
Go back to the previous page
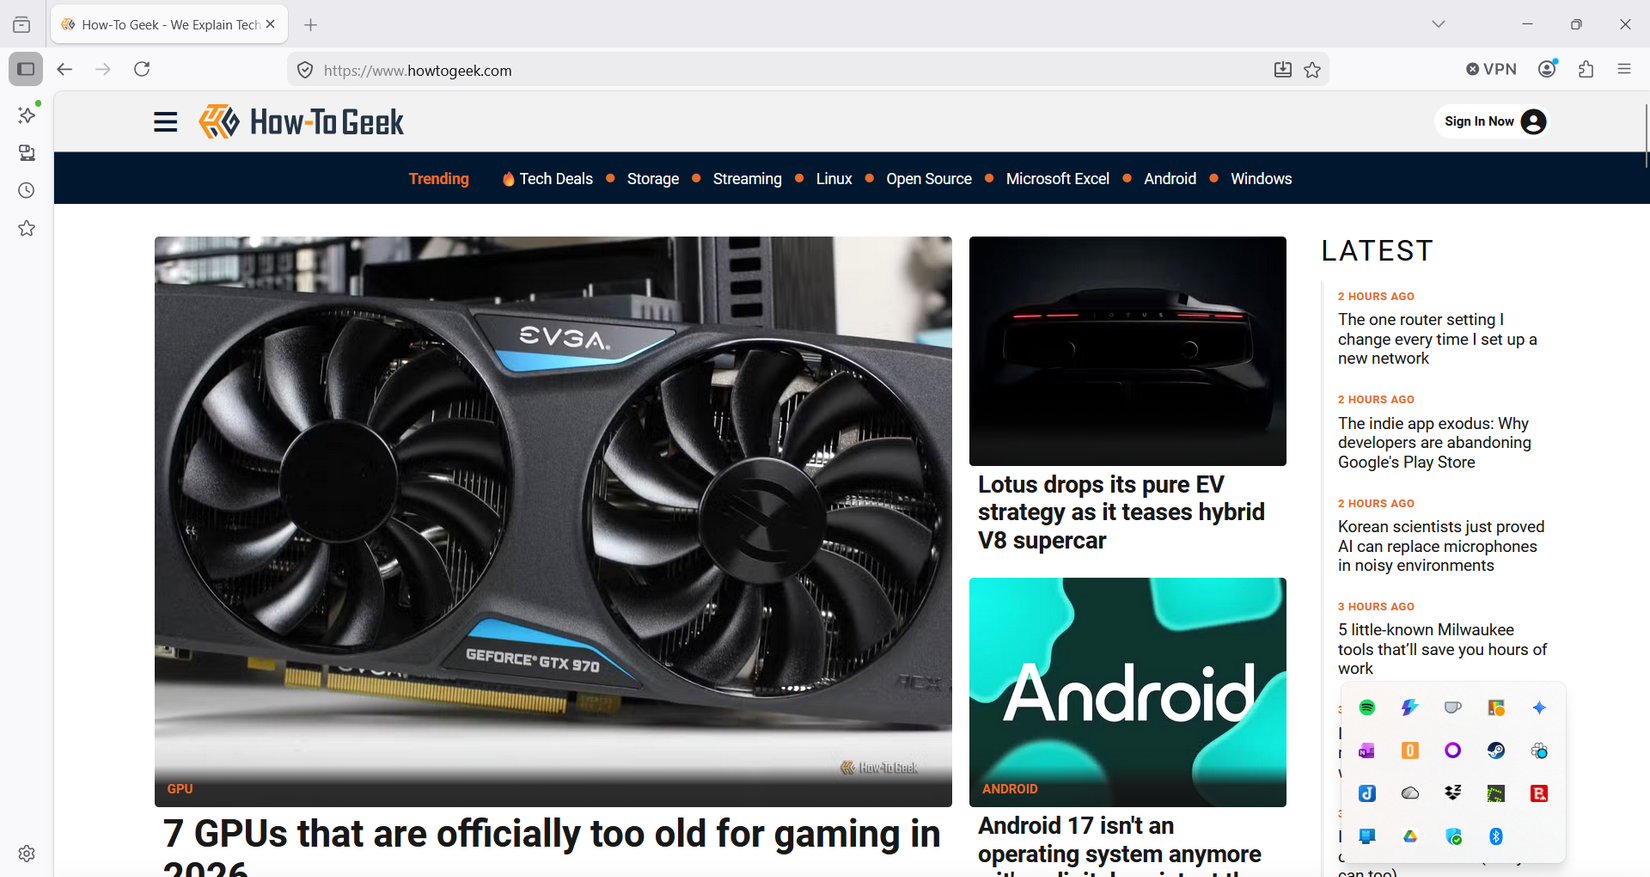coord(65,69)
